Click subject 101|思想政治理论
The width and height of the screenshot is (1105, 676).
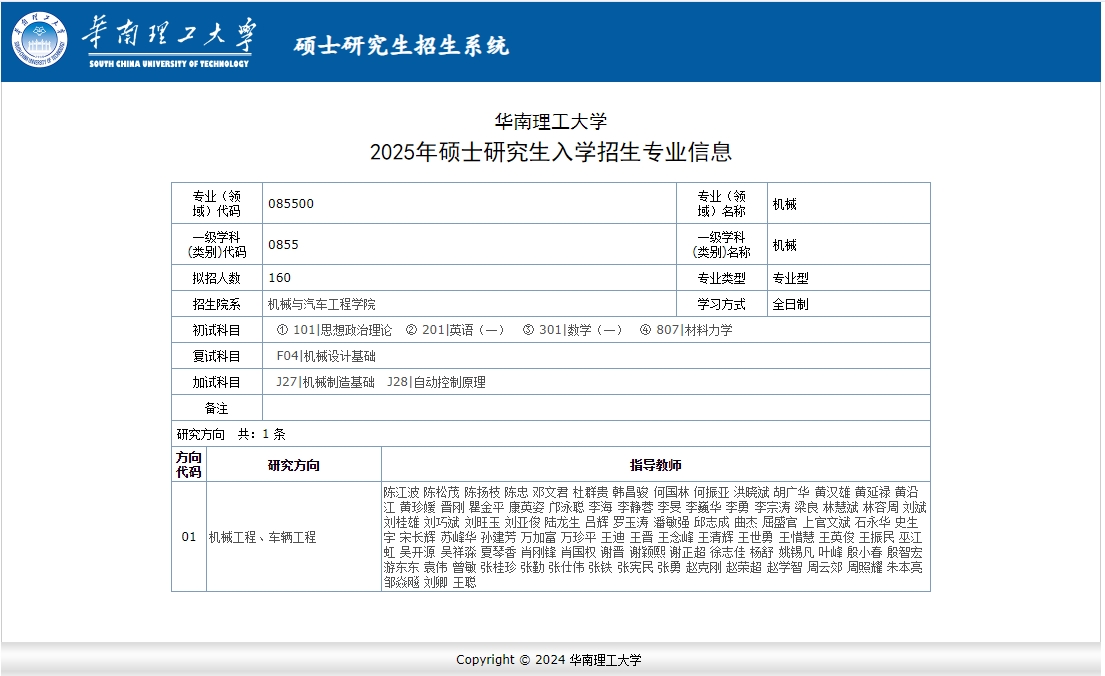tap(342, 330)
